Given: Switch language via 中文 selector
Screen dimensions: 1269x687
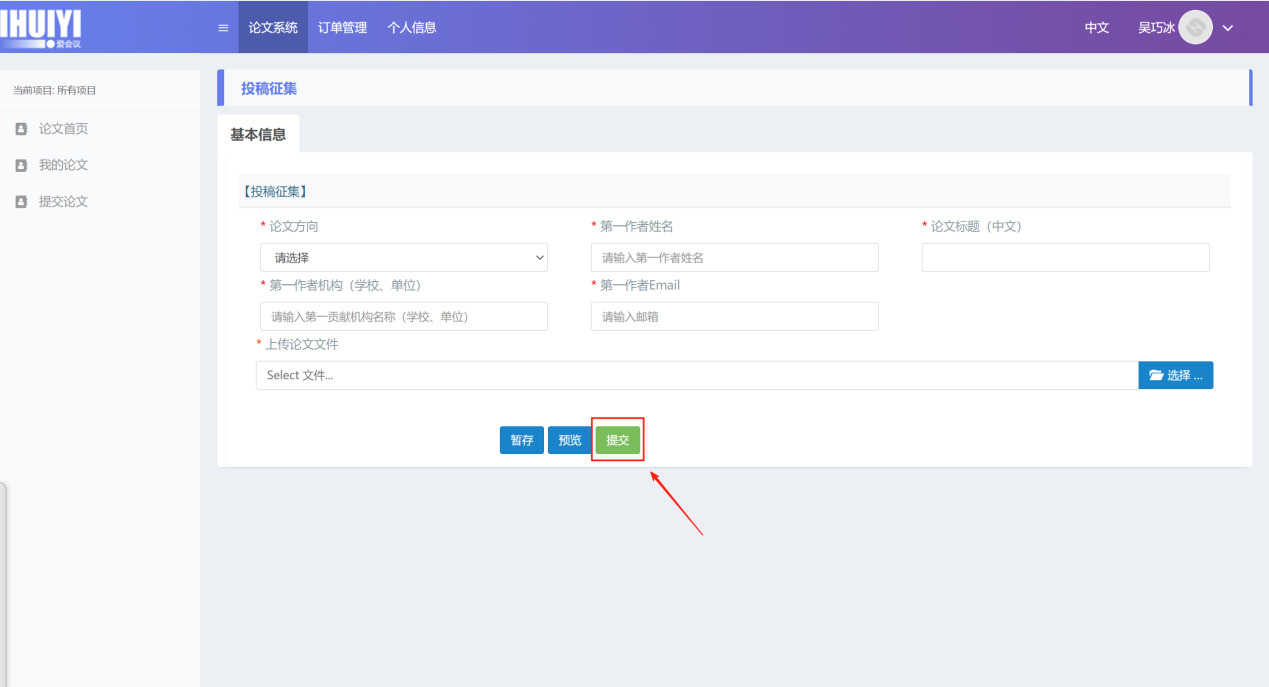Looking at the screenshot, I should pos(1097,28).
